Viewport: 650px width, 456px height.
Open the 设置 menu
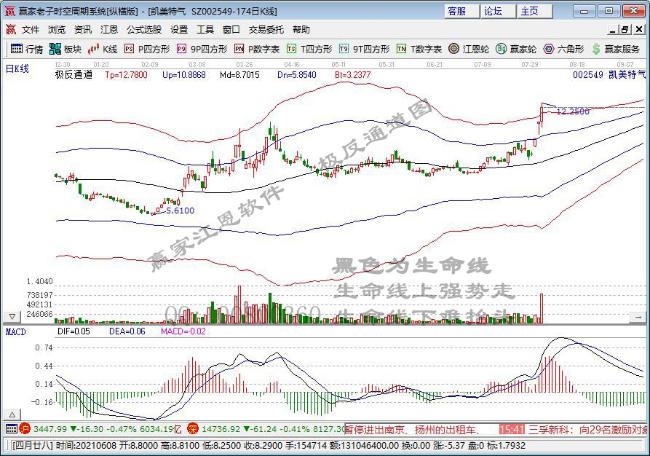point(179,30)
